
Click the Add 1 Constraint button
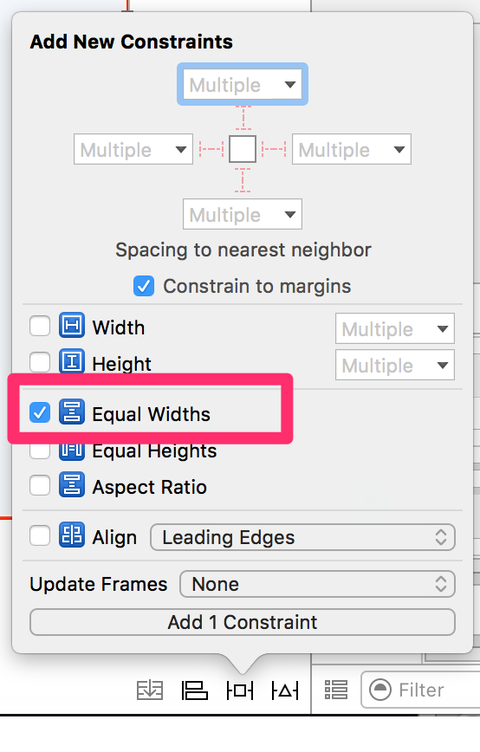(x=243, y=622)
